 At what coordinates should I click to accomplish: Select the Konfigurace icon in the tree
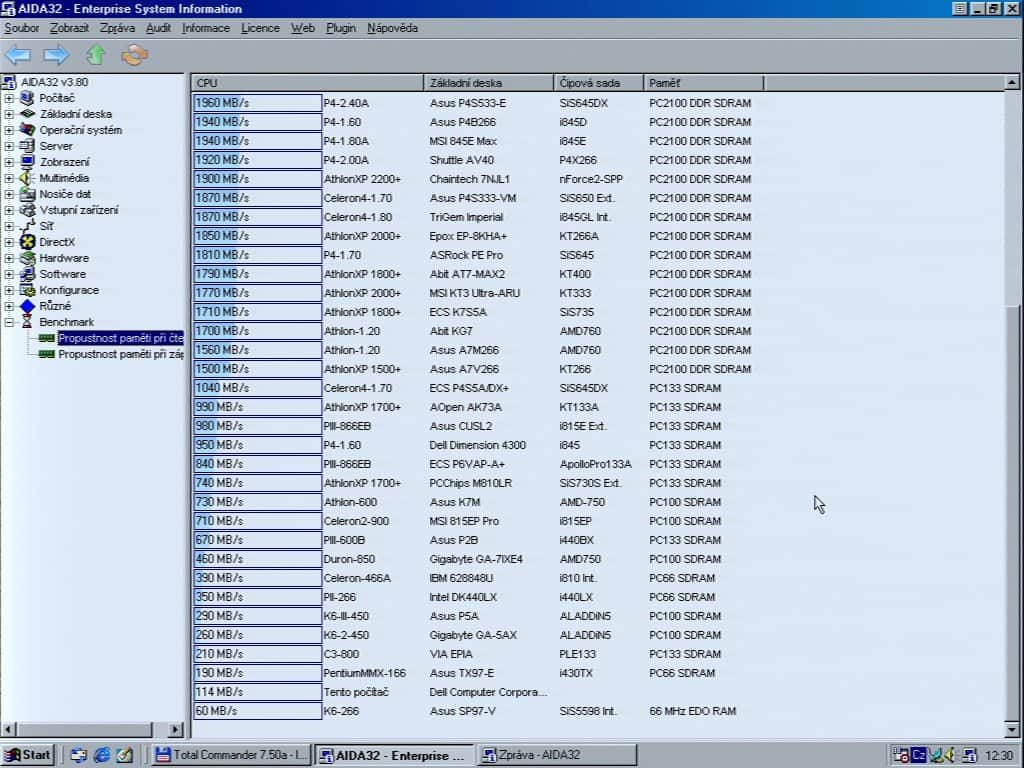[x=27, y=290]
